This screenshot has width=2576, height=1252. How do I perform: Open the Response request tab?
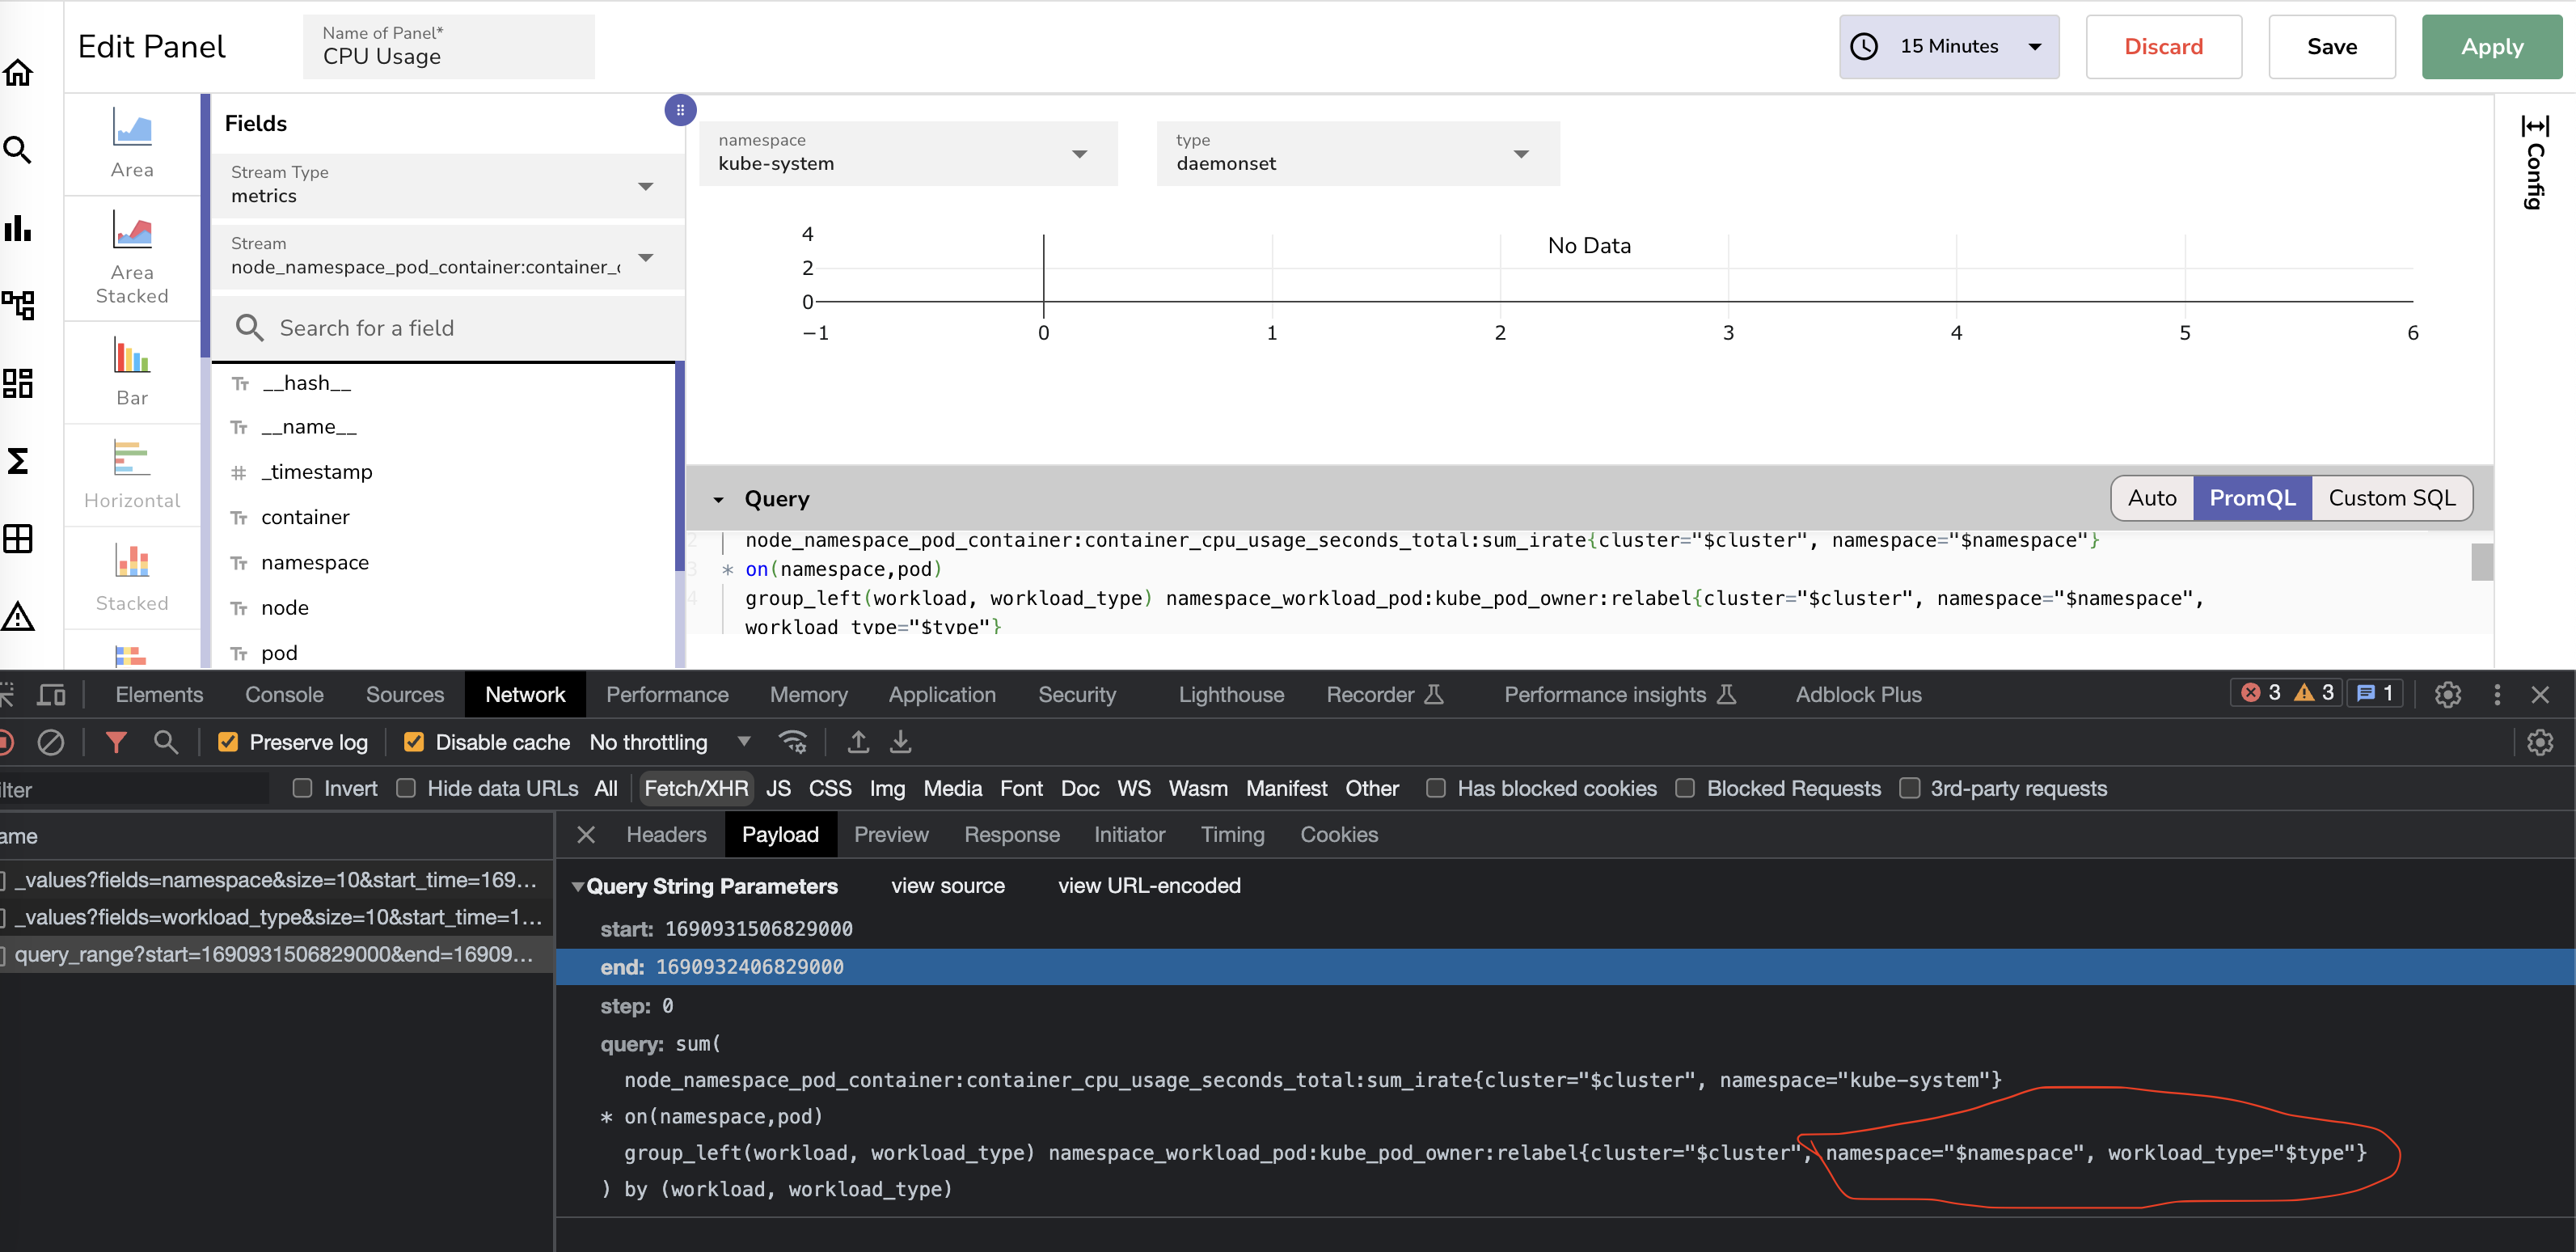1012,834
